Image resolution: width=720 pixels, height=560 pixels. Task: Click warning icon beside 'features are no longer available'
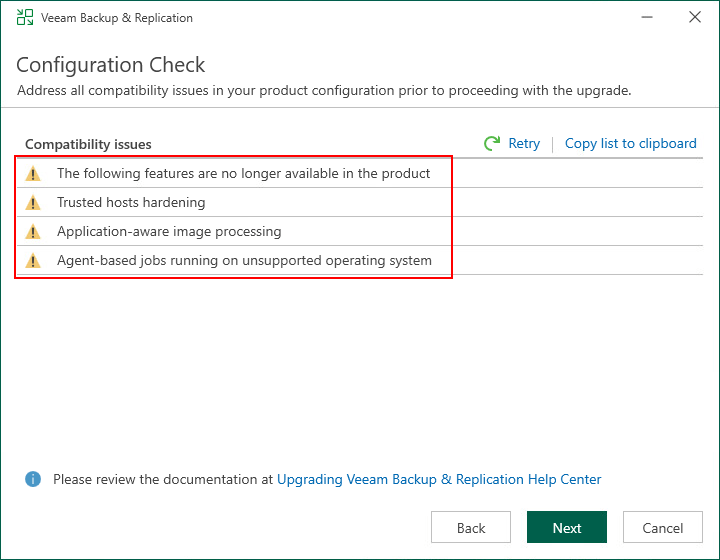(x=34, y=174)
